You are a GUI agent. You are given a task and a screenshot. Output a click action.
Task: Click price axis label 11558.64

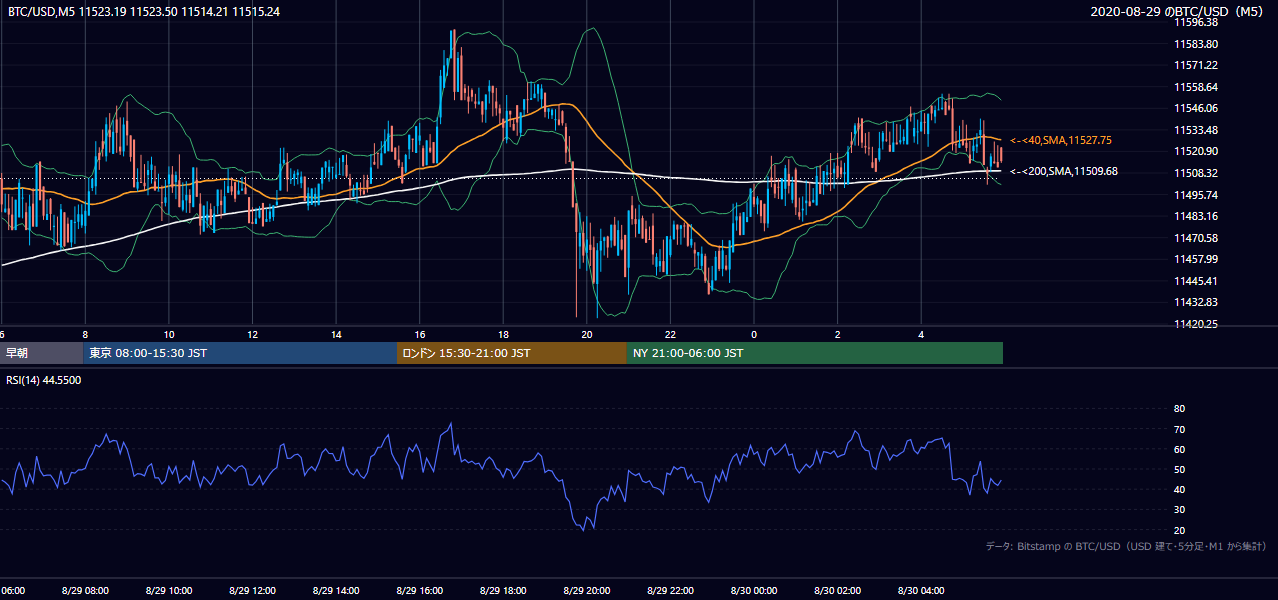(1196, 87)
